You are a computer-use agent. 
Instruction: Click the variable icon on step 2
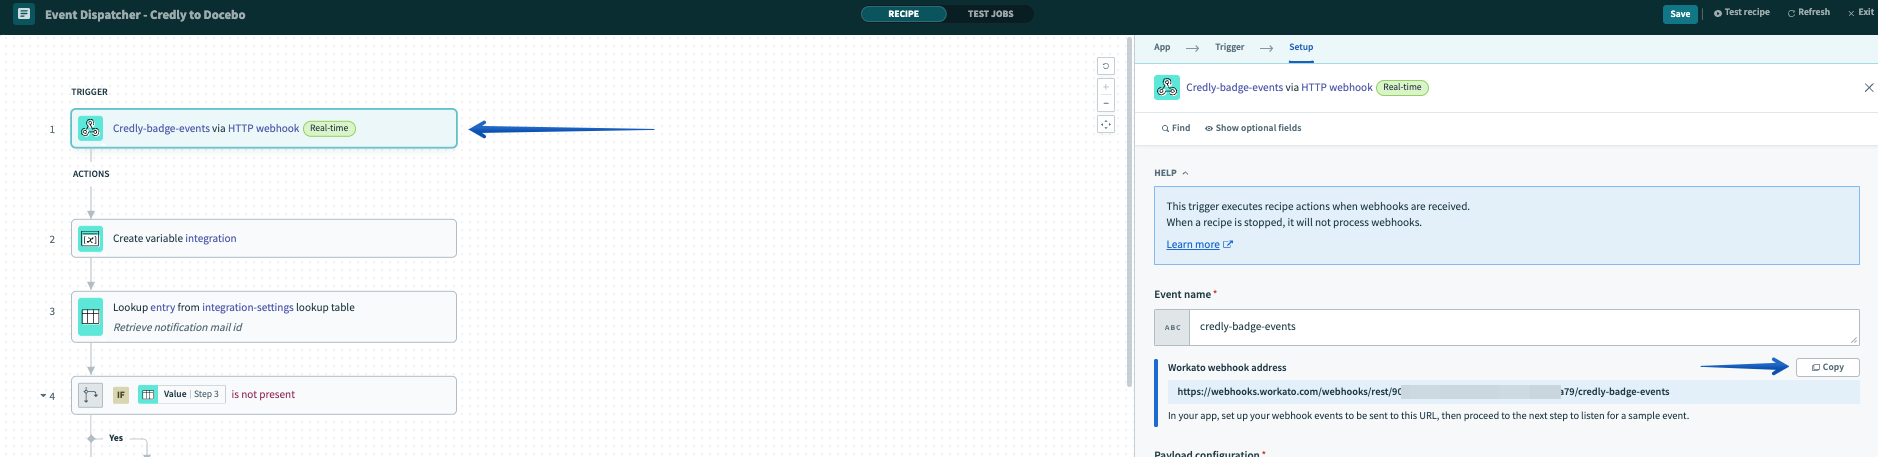tap(90, 239)
